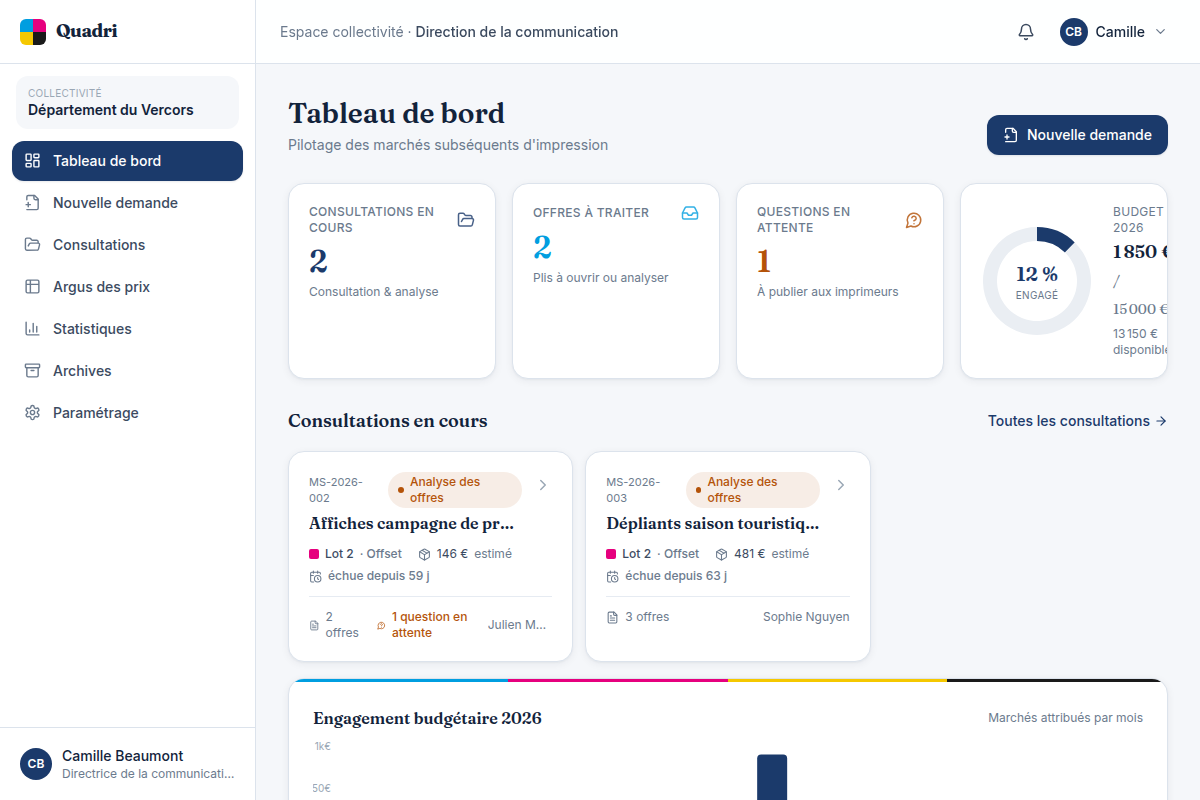Click the 12 % engagé budget donut
Screen dimensions: 1200x800
[x=1037, y=281]
